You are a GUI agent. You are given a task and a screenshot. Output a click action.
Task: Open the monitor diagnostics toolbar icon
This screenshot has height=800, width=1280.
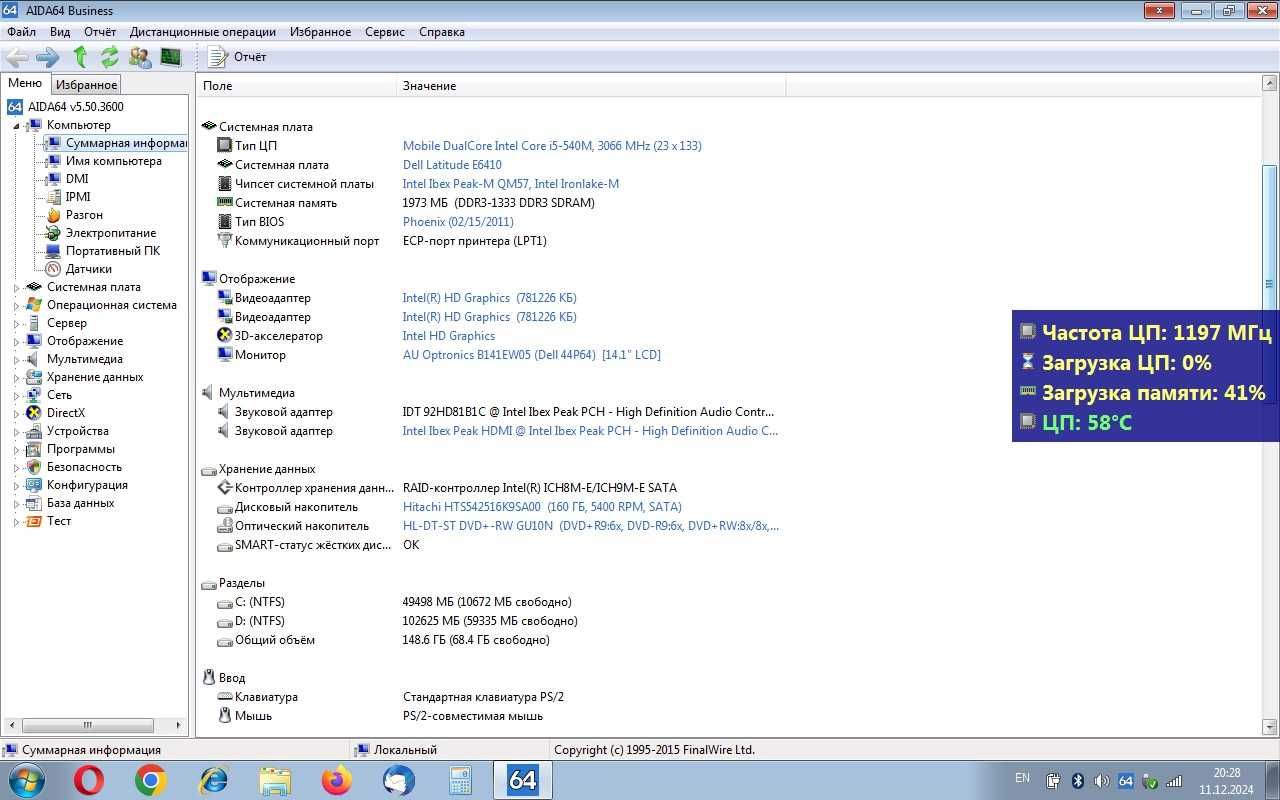pyautogui.click(x=171, y=57)
